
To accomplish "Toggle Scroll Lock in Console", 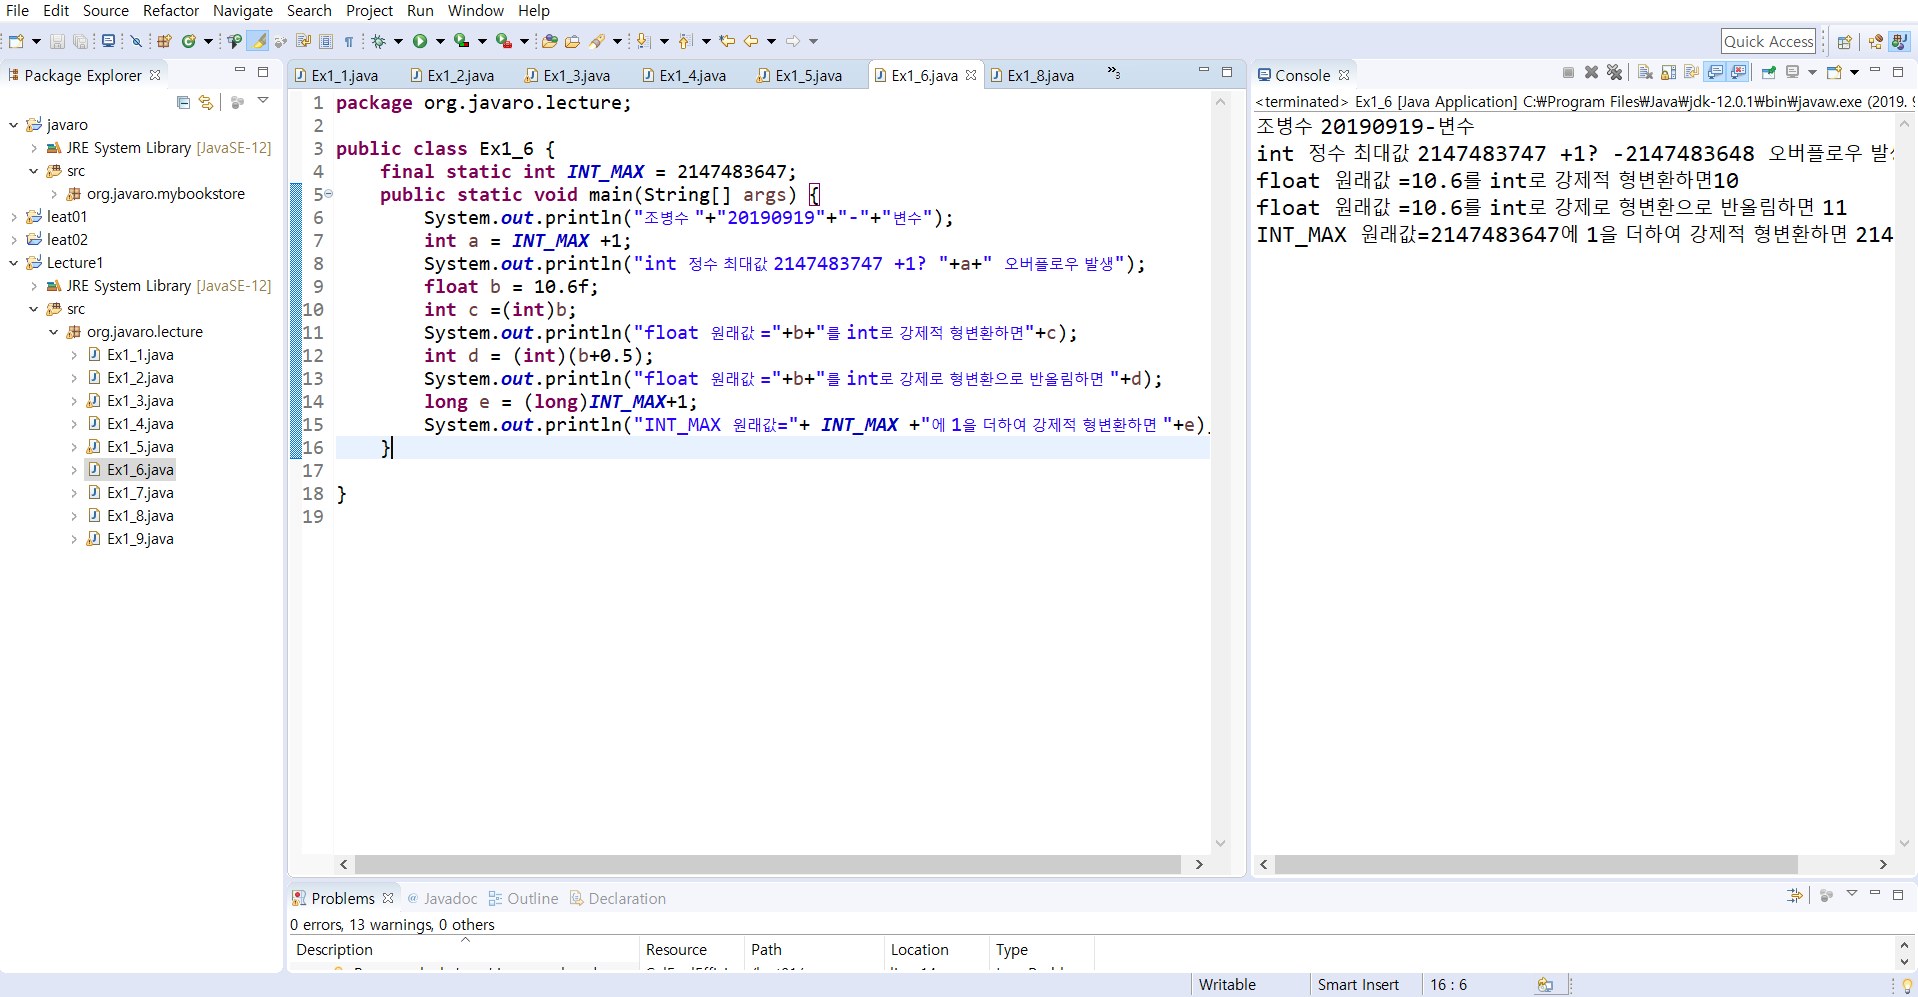I will tap(1668, 72).
